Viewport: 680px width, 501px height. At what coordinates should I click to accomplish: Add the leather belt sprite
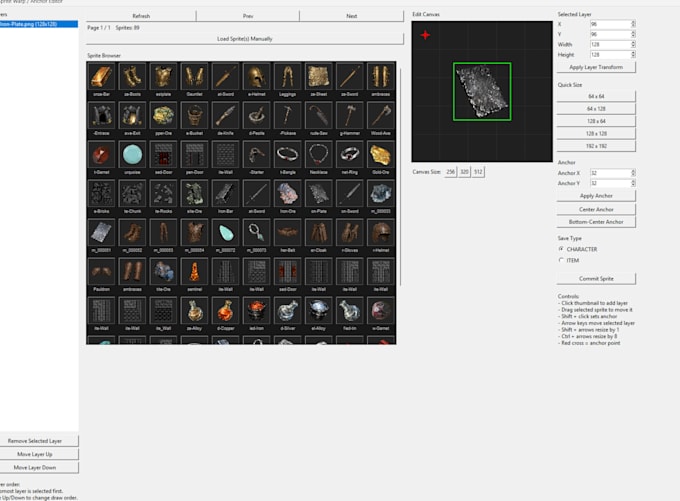pos(288,232)
